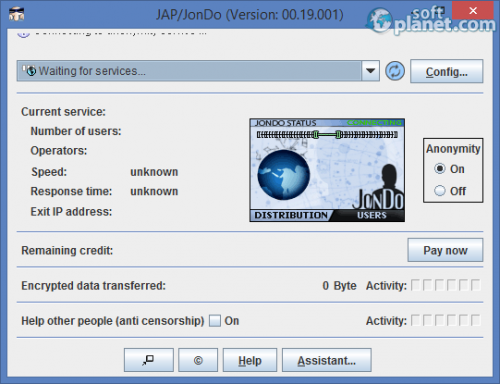Click the DISTRIBUTION label in the status image
500x384 pixels.
(291, 215)
